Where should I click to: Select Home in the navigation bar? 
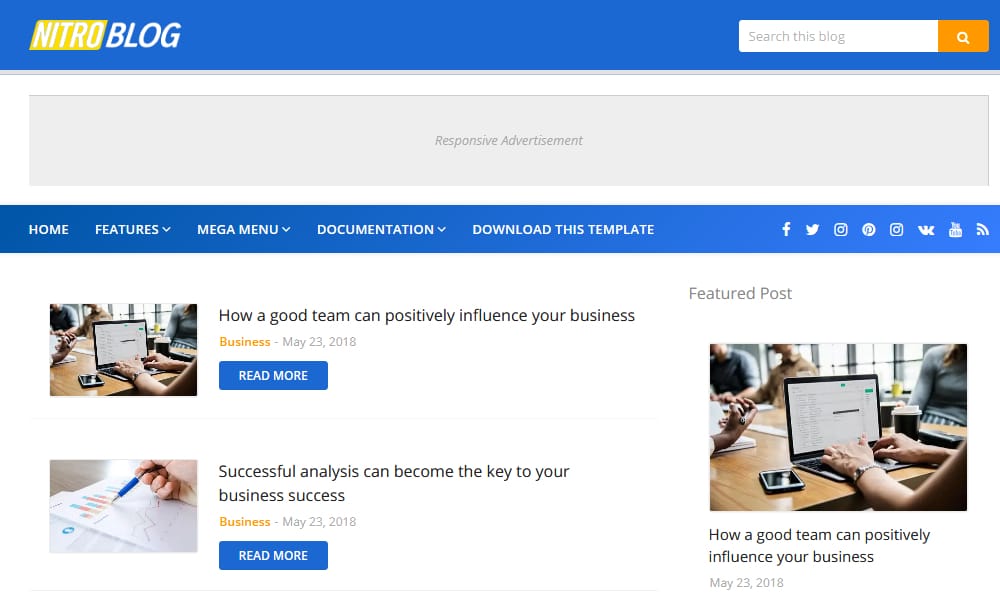[x=48, y=229]
